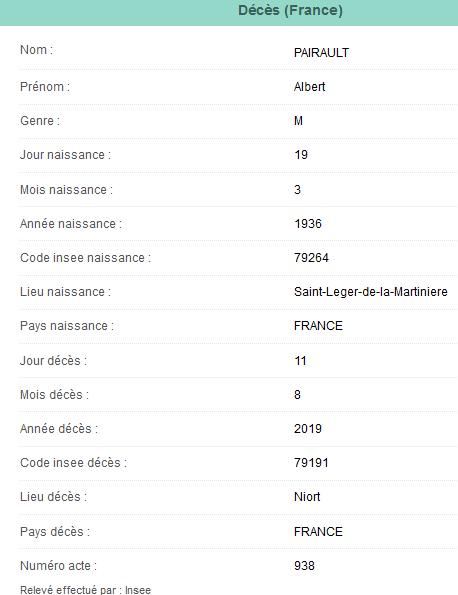The width and height of the screenshot is (458, 595).
Task: Select the surname value PAIRAULT
Action: 321,53
